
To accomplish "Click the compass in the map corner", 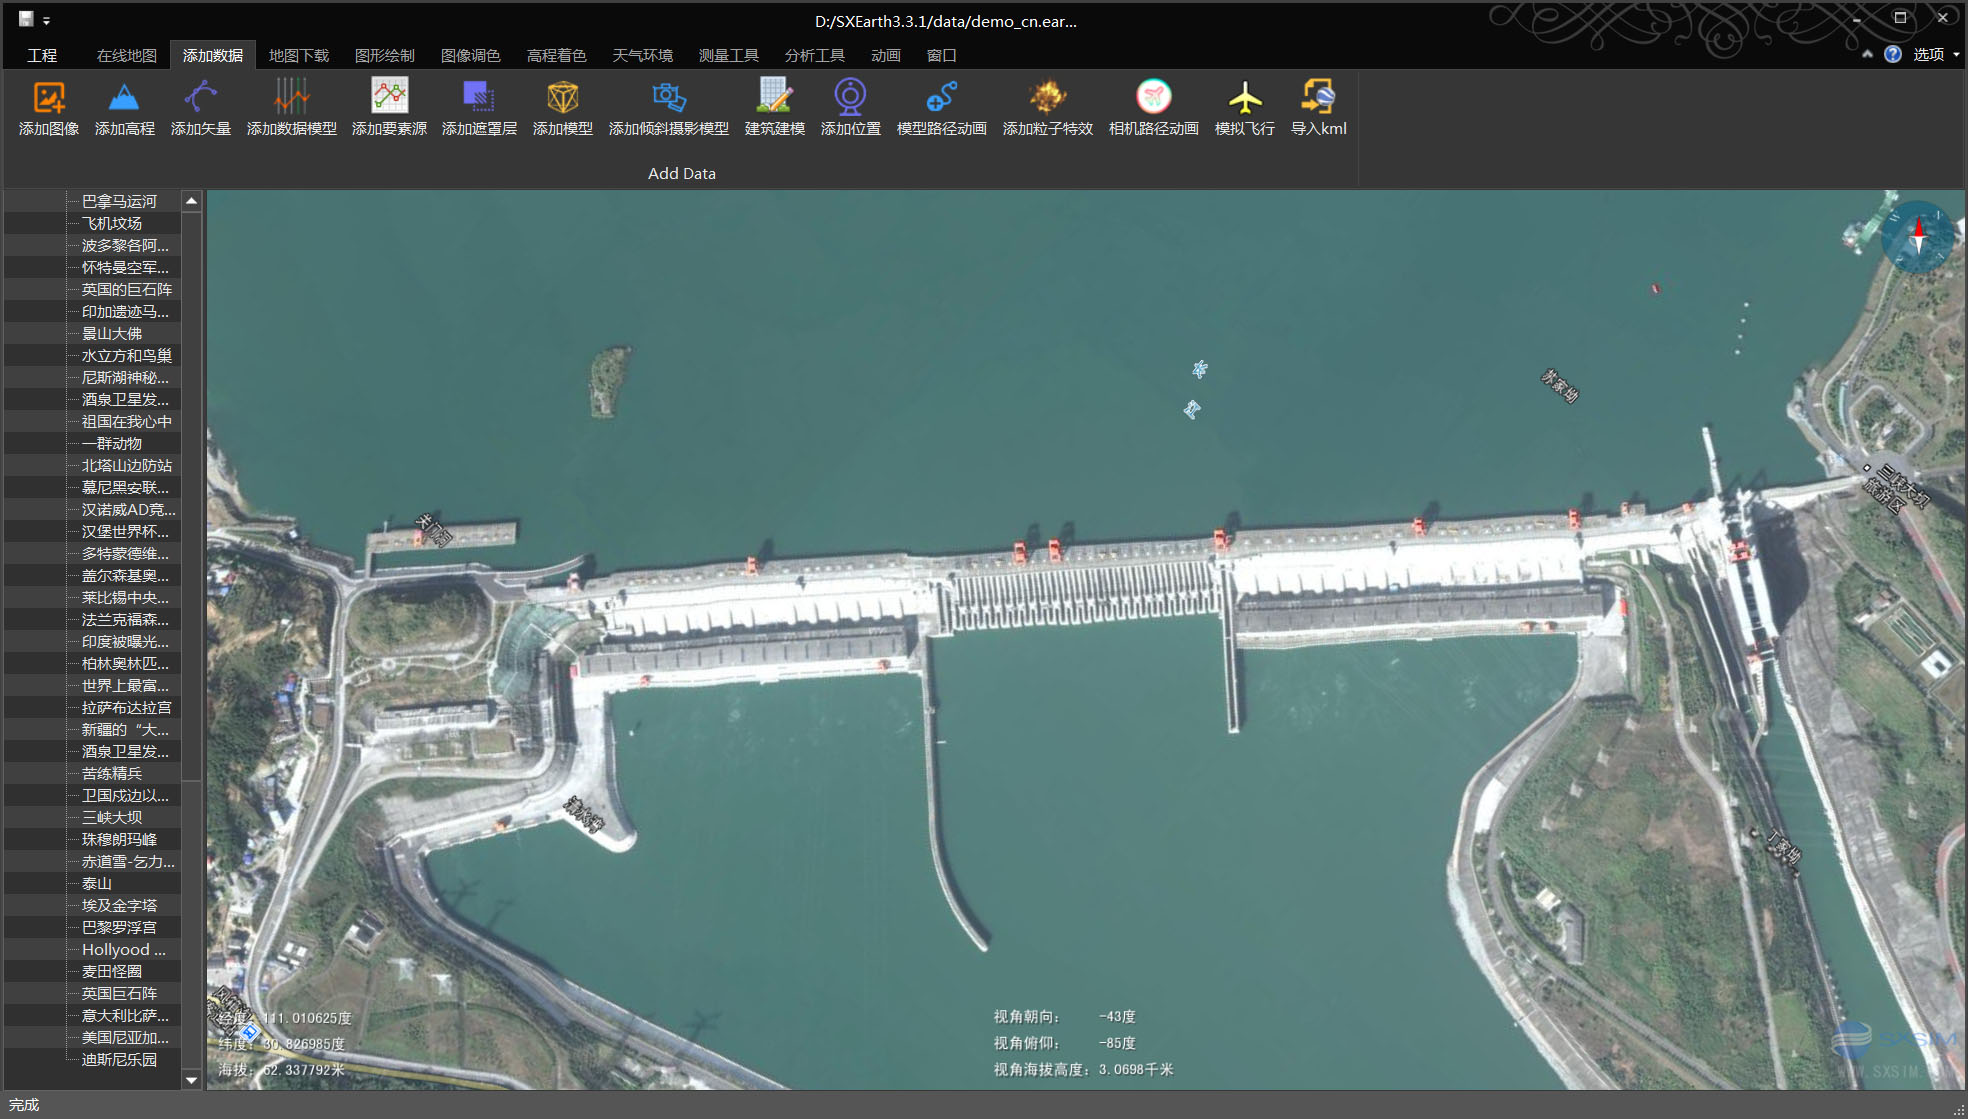I will pos(1917,237).
